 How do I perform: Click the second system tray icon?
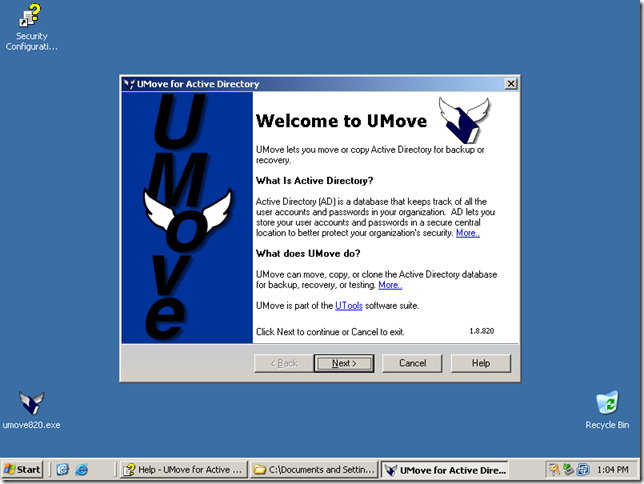pyautogui.click(x=568, y=469)
